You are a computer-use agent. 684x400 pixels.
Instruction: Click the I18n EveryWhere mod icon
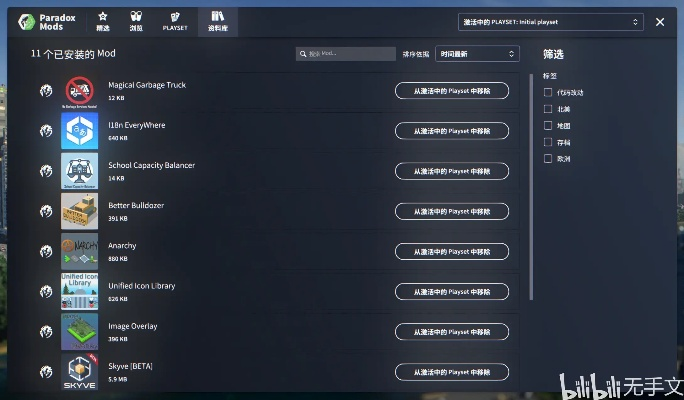tap(79, 131)
